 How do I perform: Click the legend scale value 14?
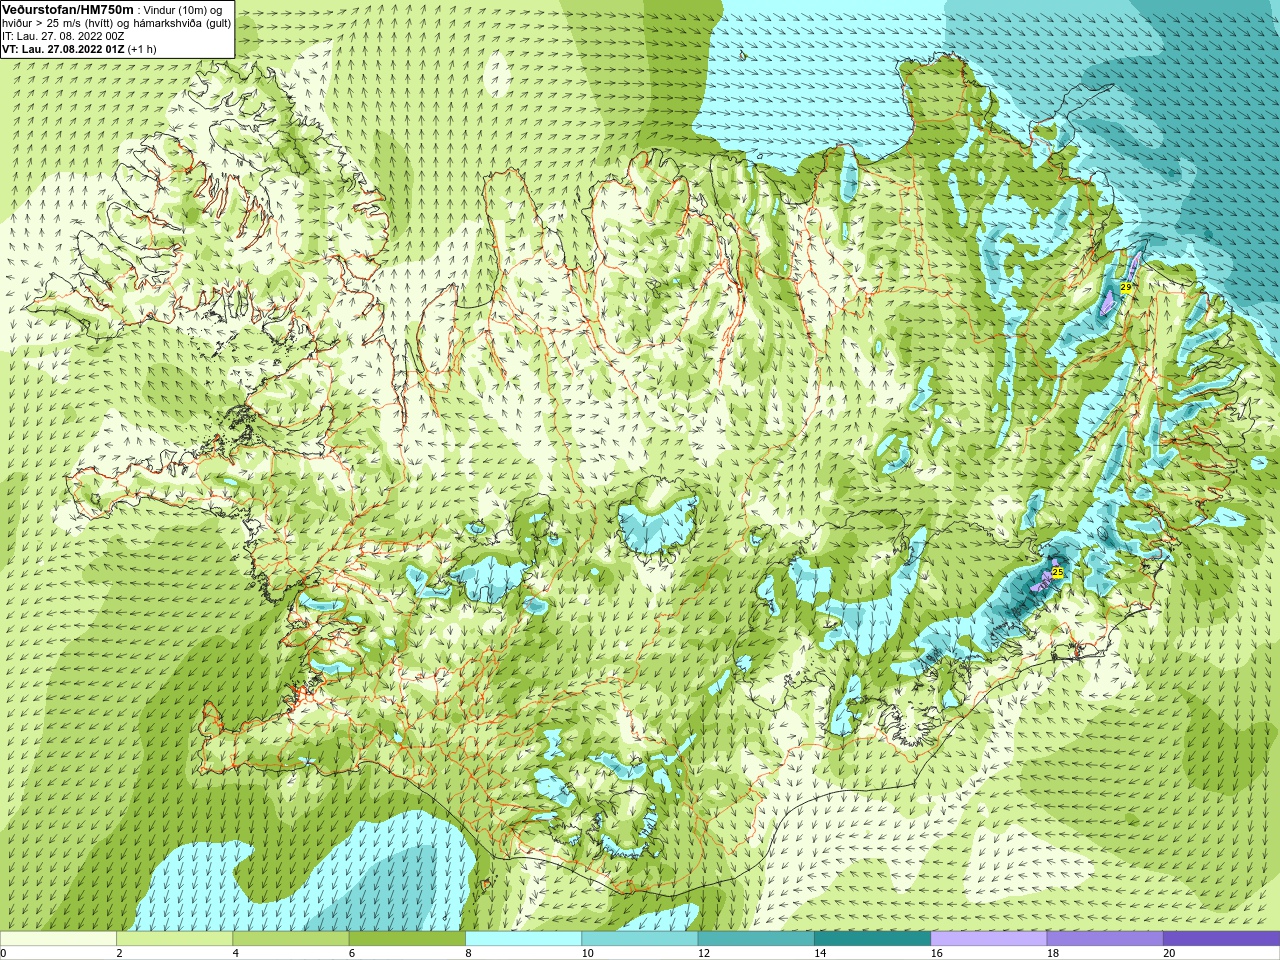coord(820,953)
